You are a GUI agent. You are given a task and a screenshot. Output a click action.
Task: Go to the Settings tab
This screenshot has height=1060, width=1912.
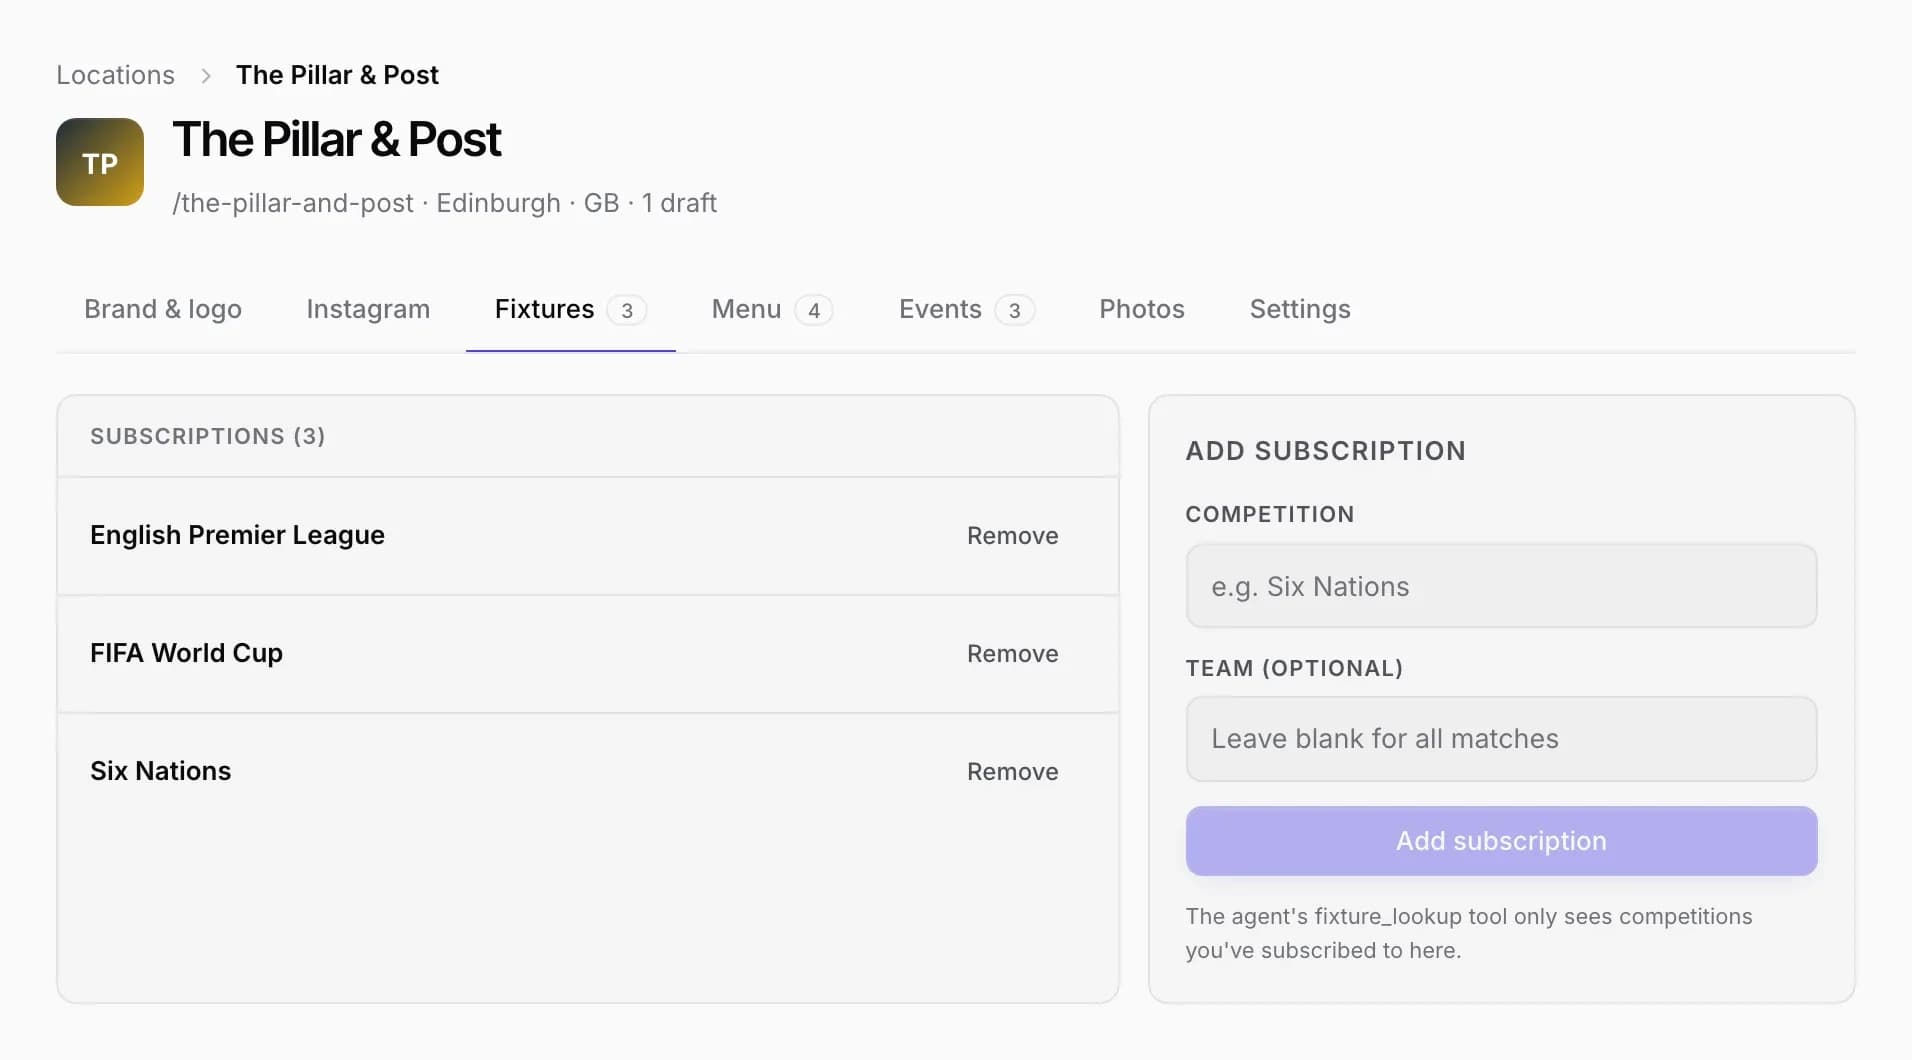[1300, 309]
